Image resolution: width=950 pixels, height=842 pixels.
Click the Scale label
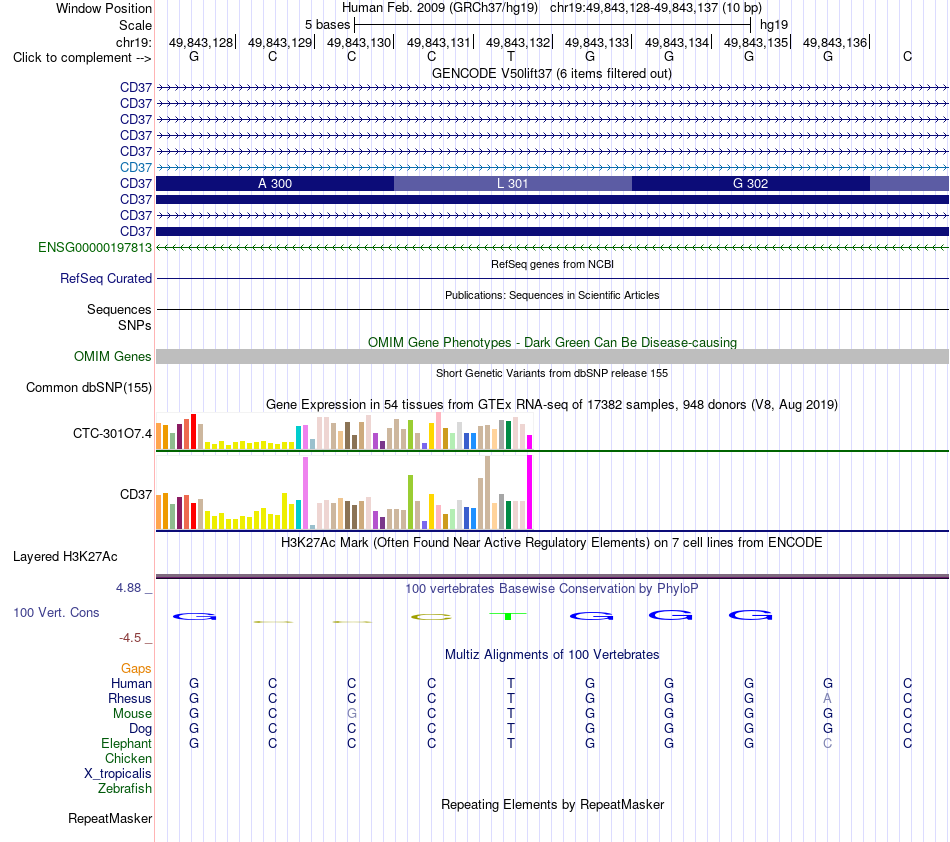click(x=135, y=25)
